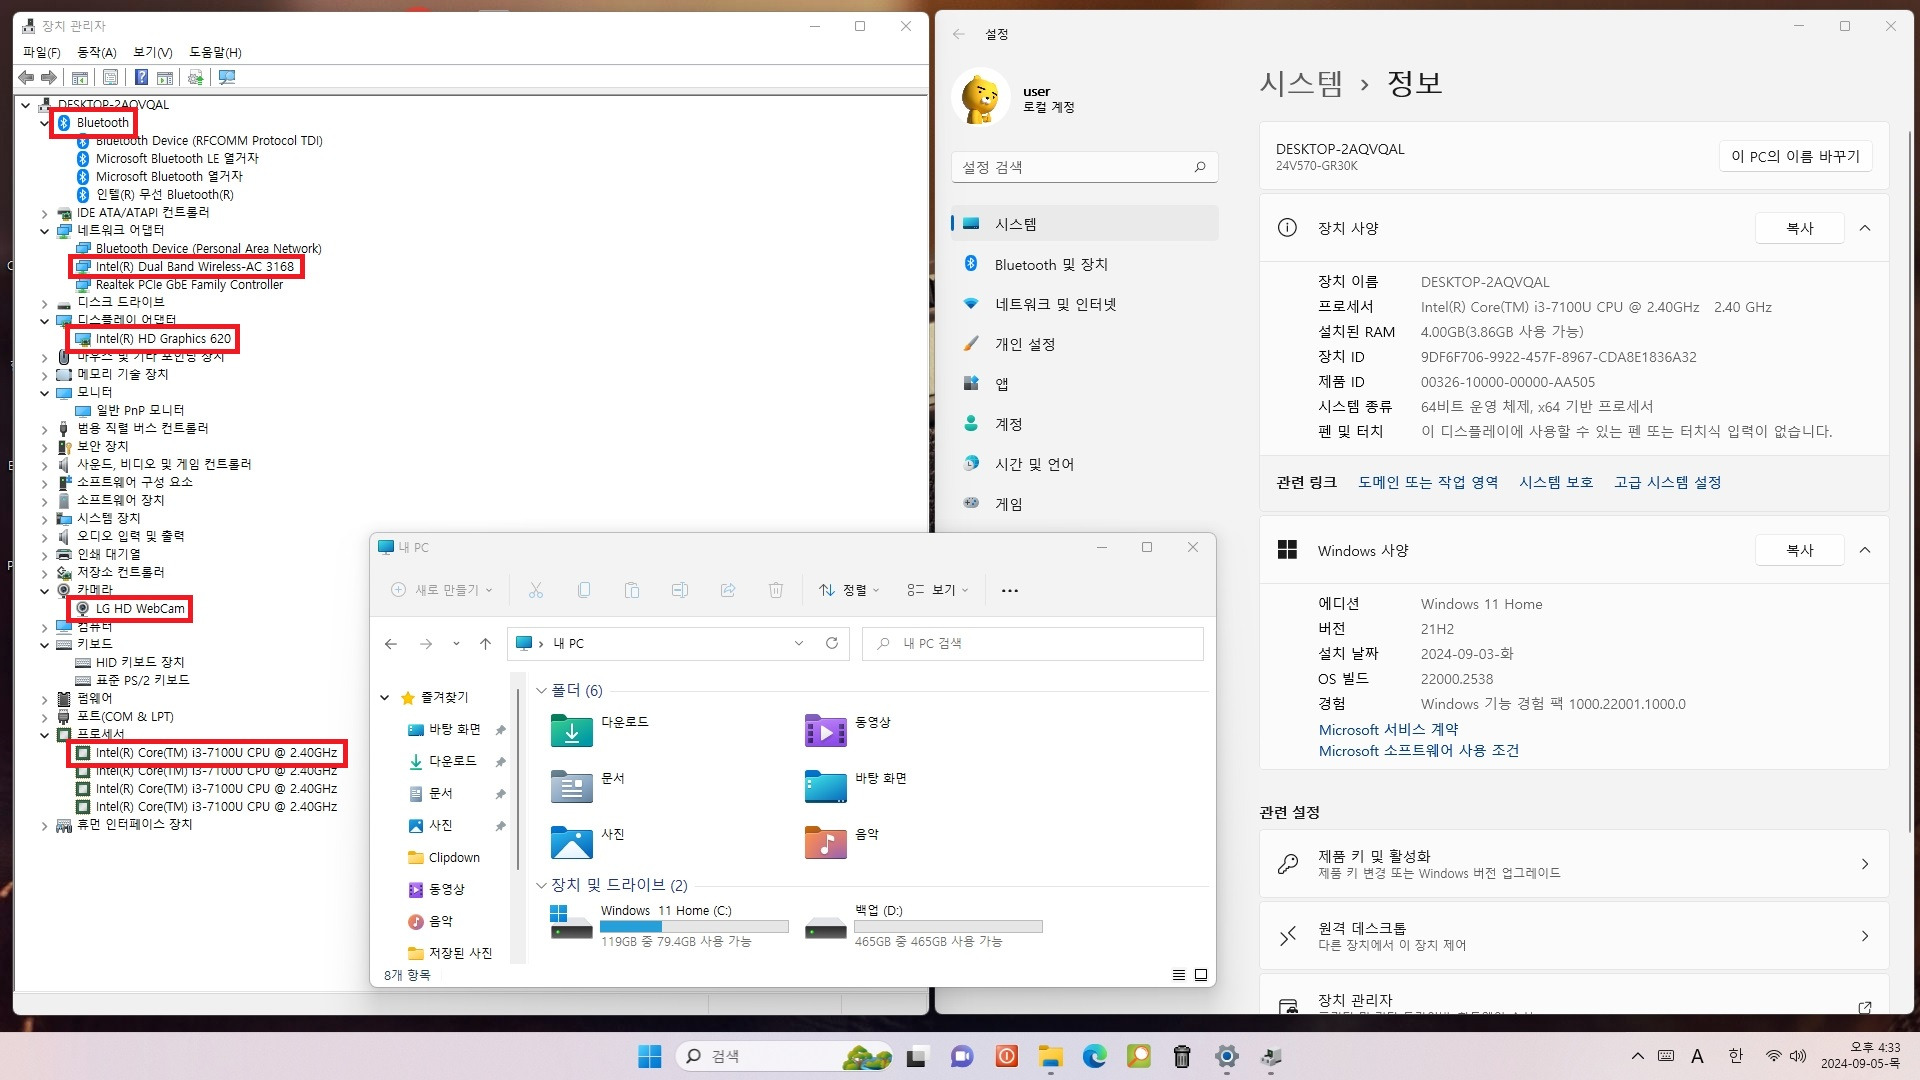Collapse the 네트워크 어댑터 node

[44, 231]
